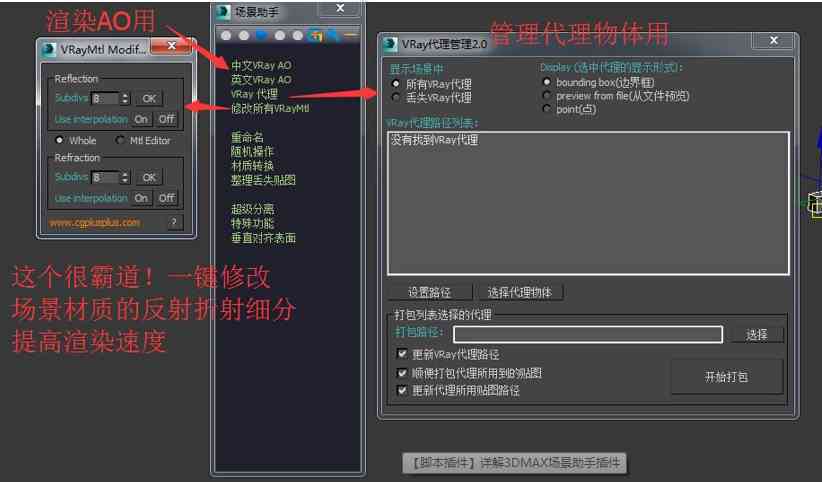Close the 场景助手 window
Image resolution: width=822 pixels, height=482 pixels.
(x=340, y=8)
